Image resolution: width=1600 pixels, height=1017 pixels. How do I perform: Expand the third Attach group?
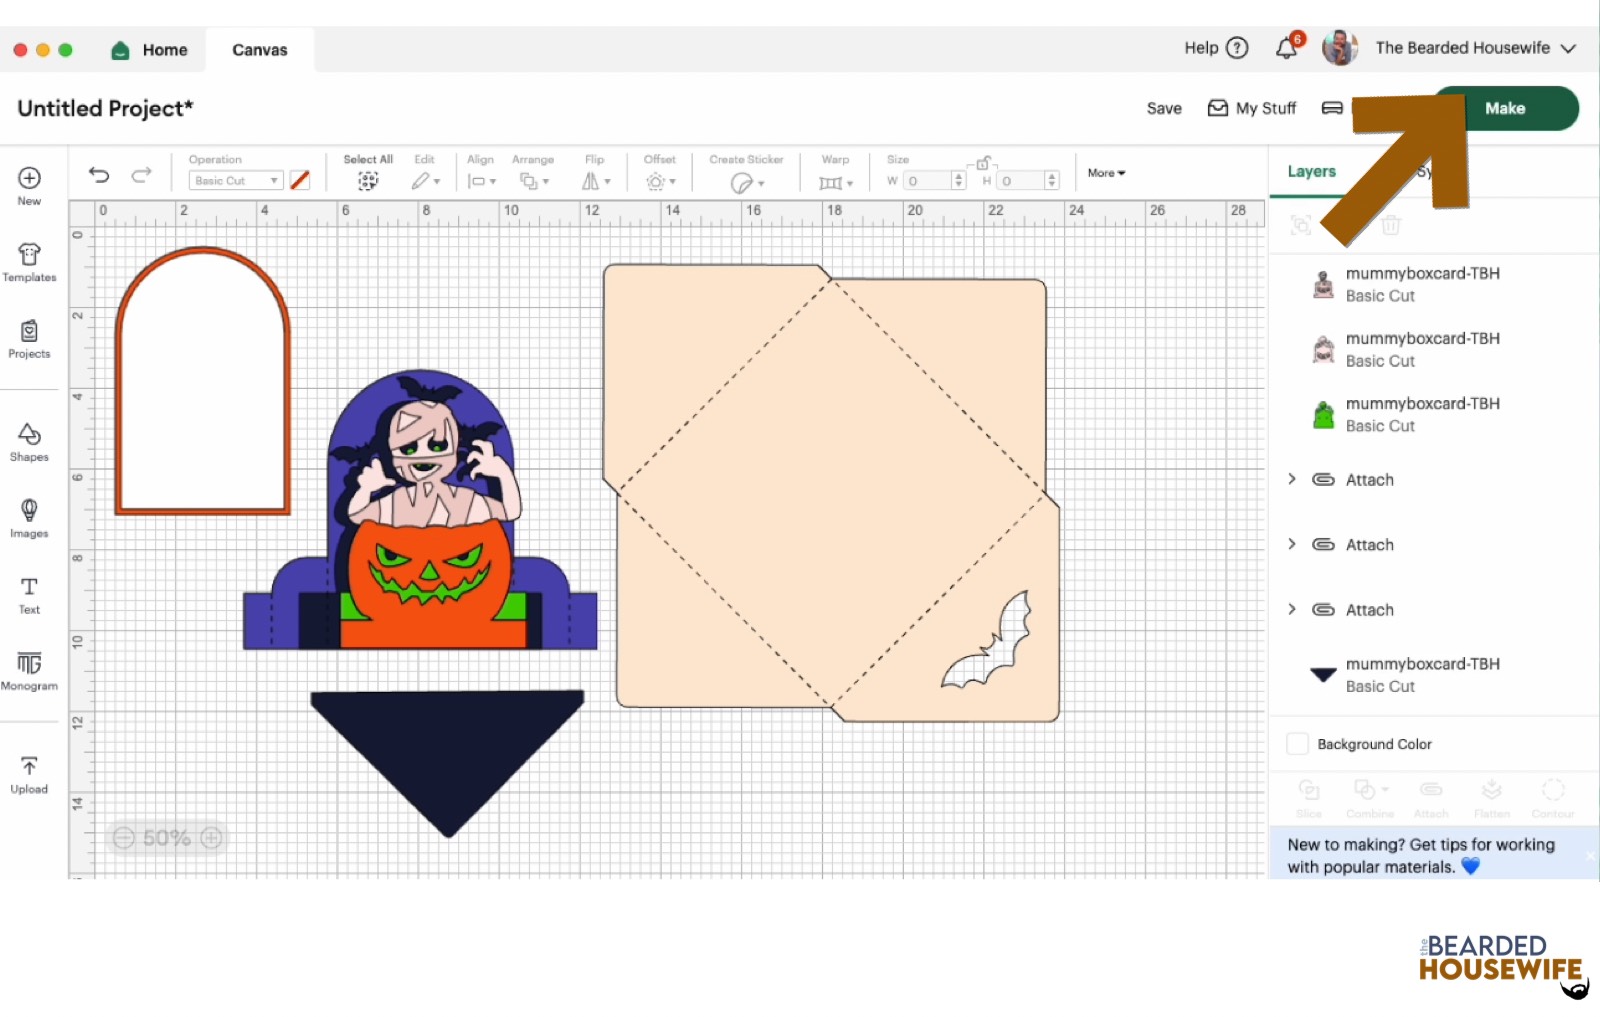tap(1292, 609)
